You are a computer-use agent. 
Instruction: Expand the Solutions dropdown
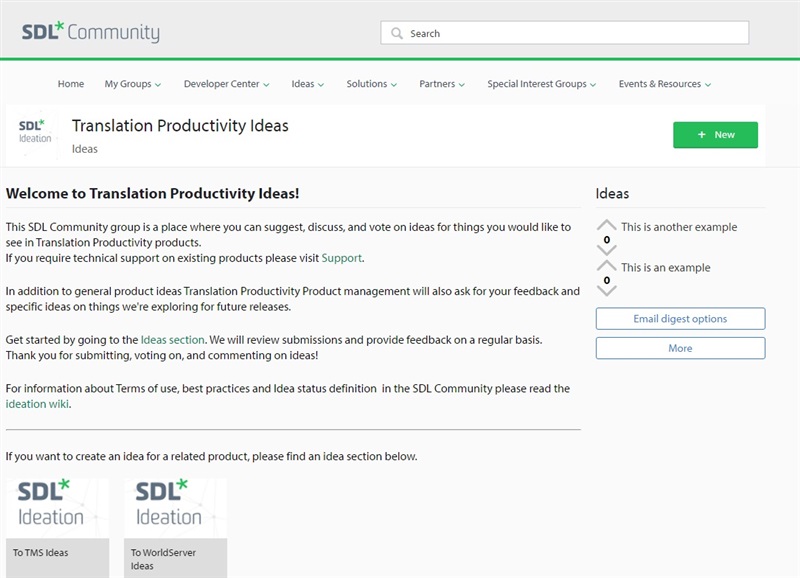[x=371, y=84]
